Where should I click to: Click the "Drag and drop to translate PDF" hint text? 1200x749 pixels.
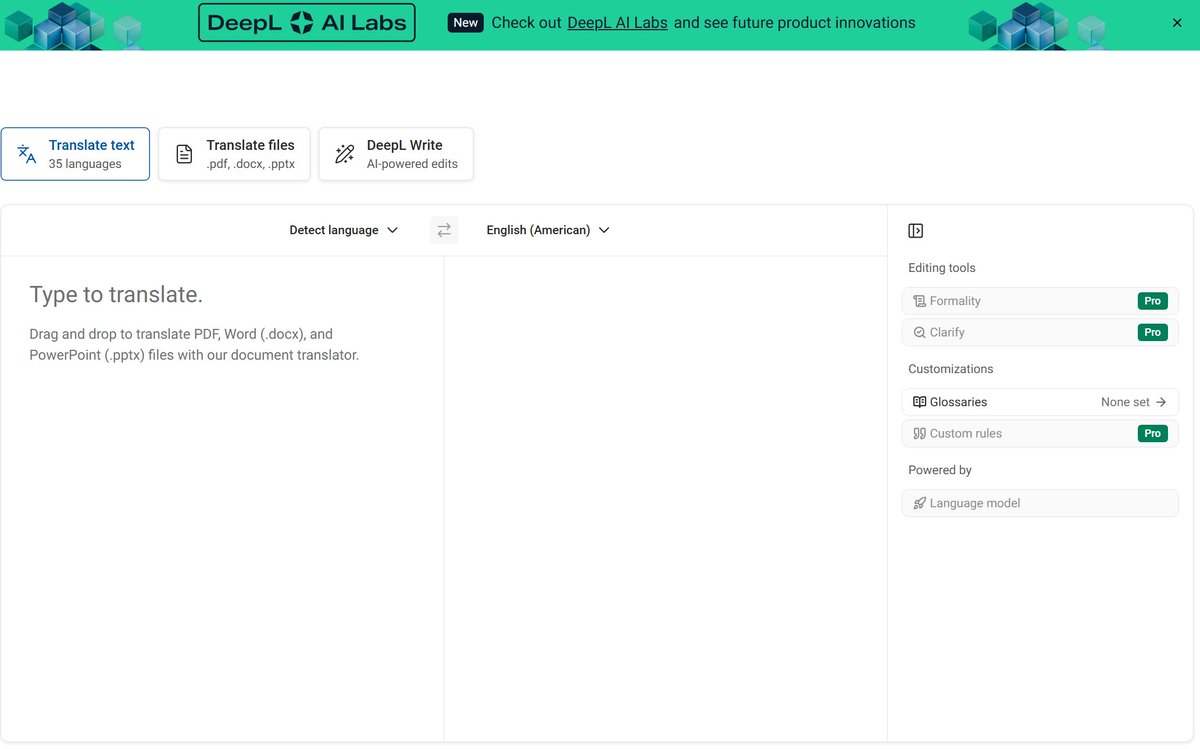194,344
